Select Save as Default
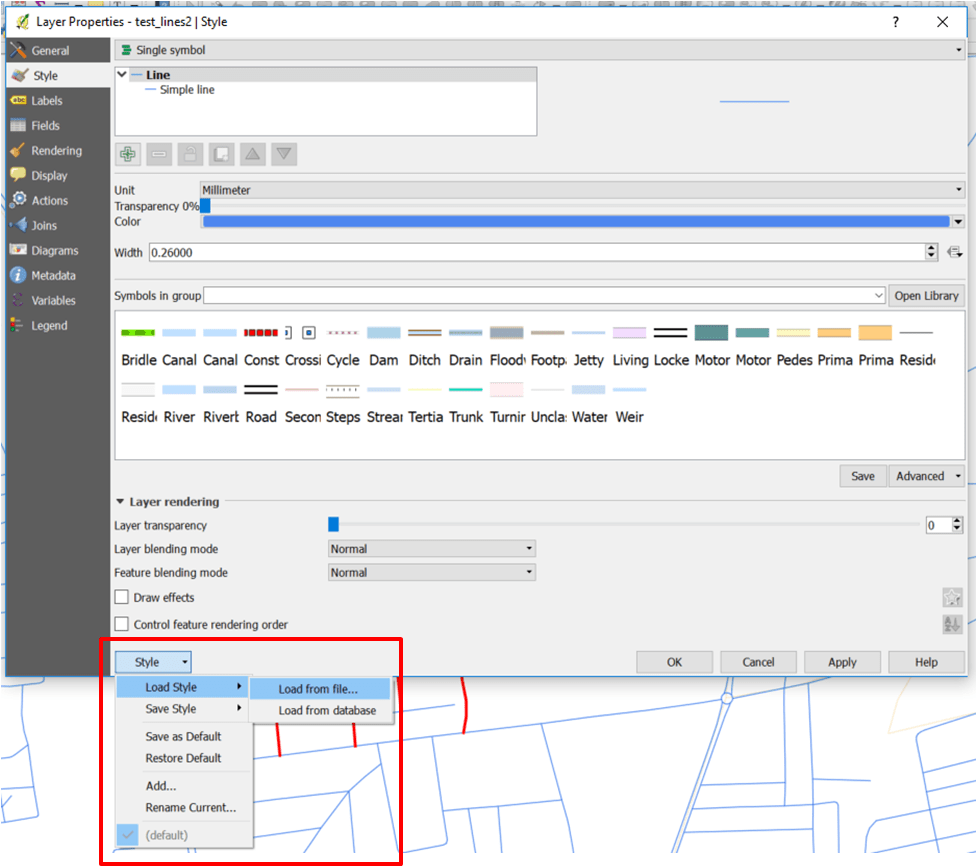The width and height of the screenshot is (977, 867). (x=183, y=736)
